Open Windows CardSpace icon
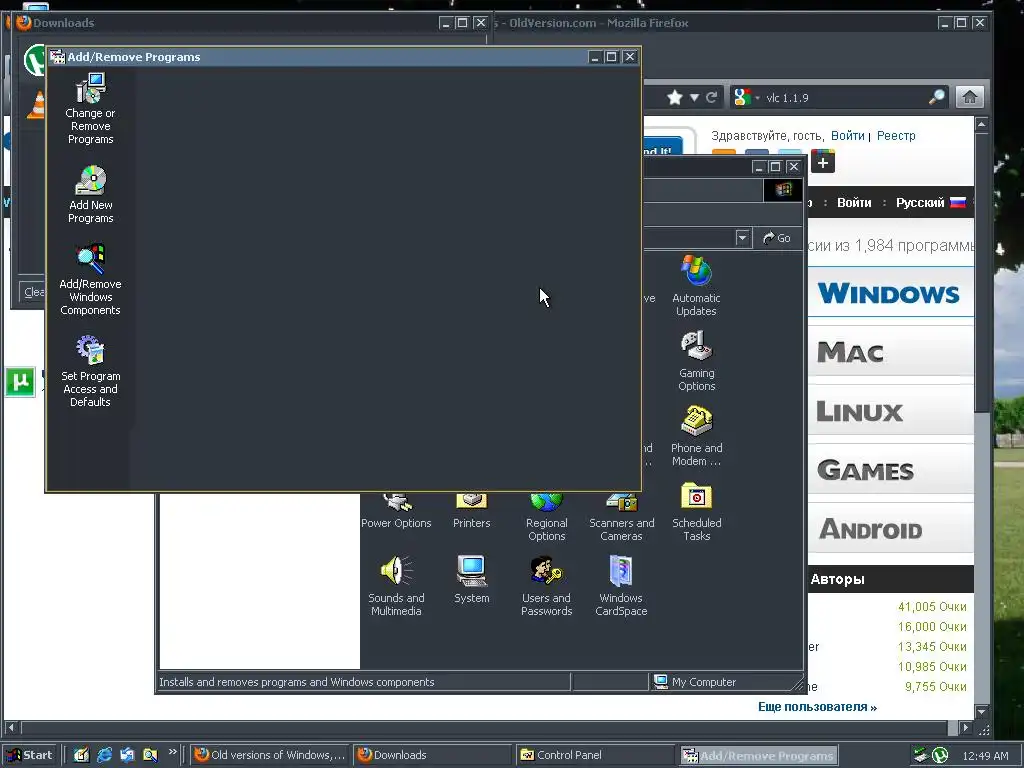The width and height of the screenshot is (1024, 768). [x=621, y=586]
